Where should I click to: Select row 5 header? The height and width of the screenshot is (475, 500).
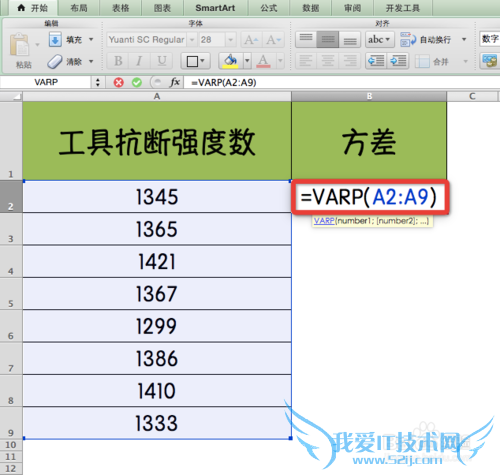pos(11,294)
